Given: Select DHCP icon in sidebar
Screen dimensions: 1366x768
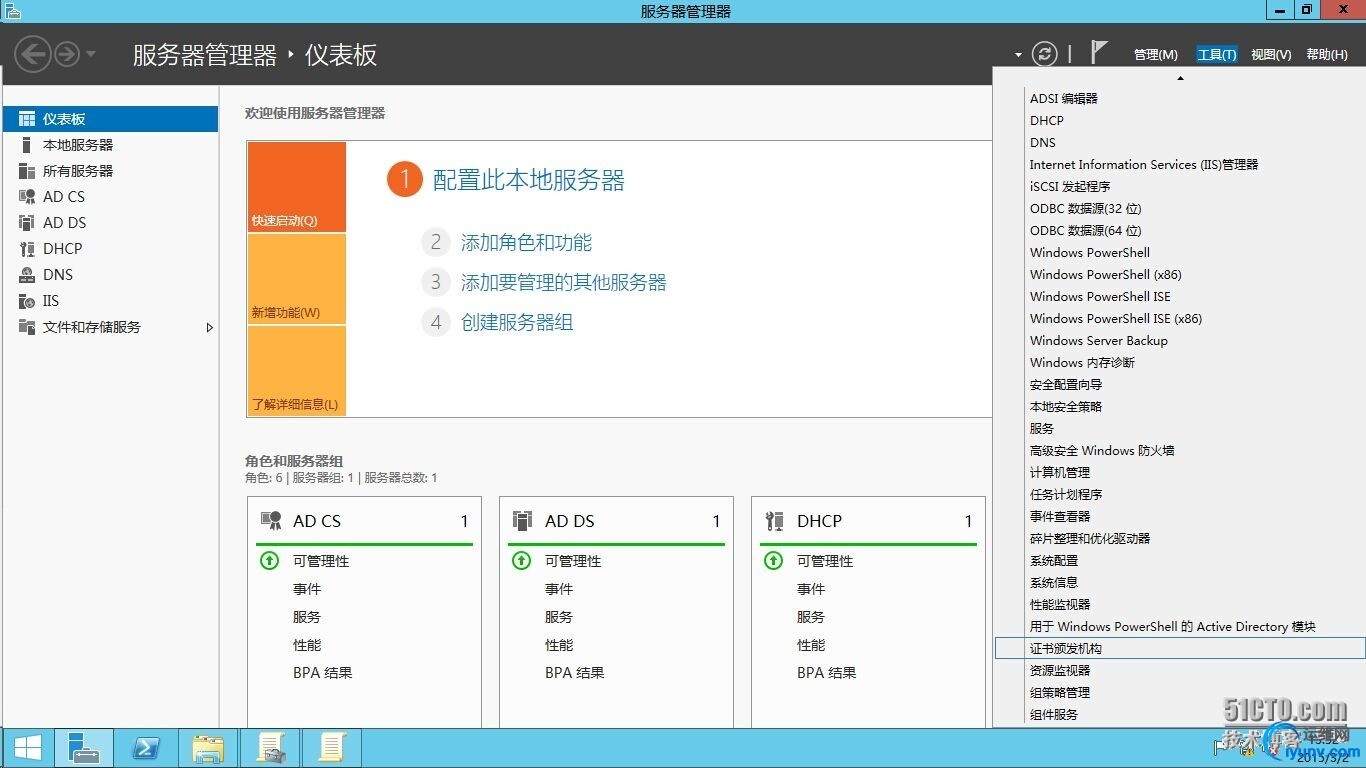Looking at the screenshot, I should click(27, 249).
